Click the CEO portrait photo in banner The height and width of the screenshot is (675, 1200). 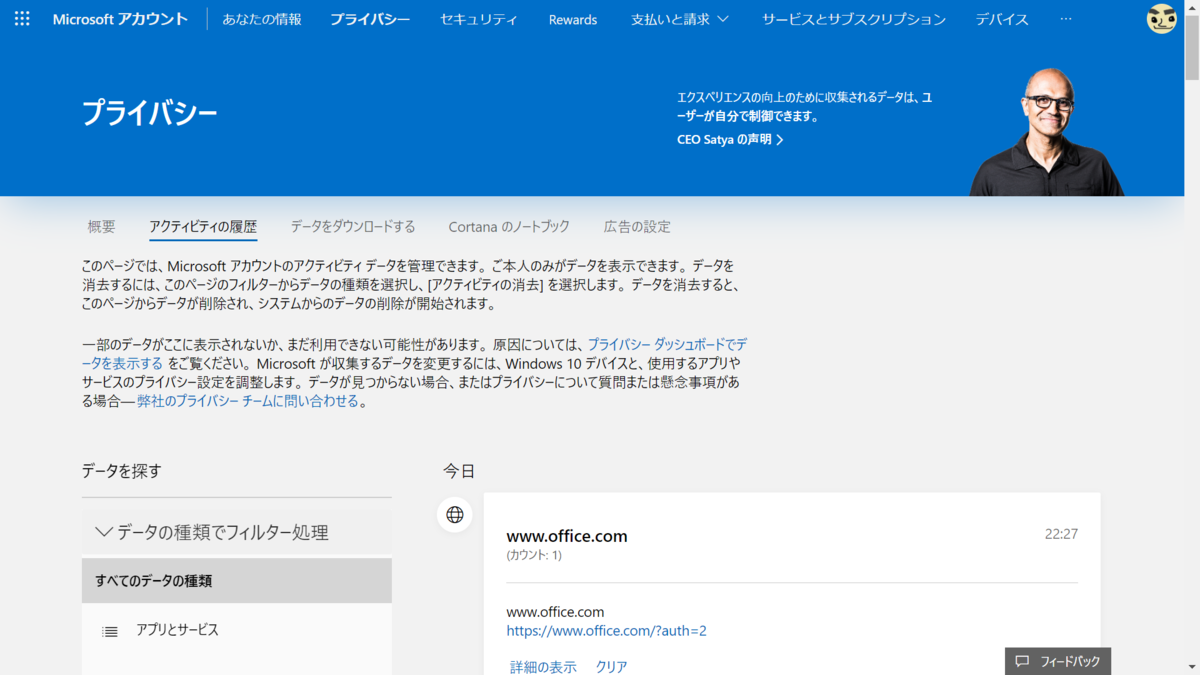[1048, 131]
